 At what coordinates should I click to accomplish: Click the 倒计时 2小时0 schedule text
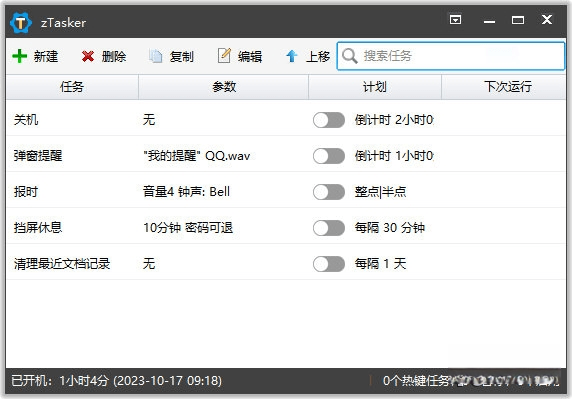(394, 120)
